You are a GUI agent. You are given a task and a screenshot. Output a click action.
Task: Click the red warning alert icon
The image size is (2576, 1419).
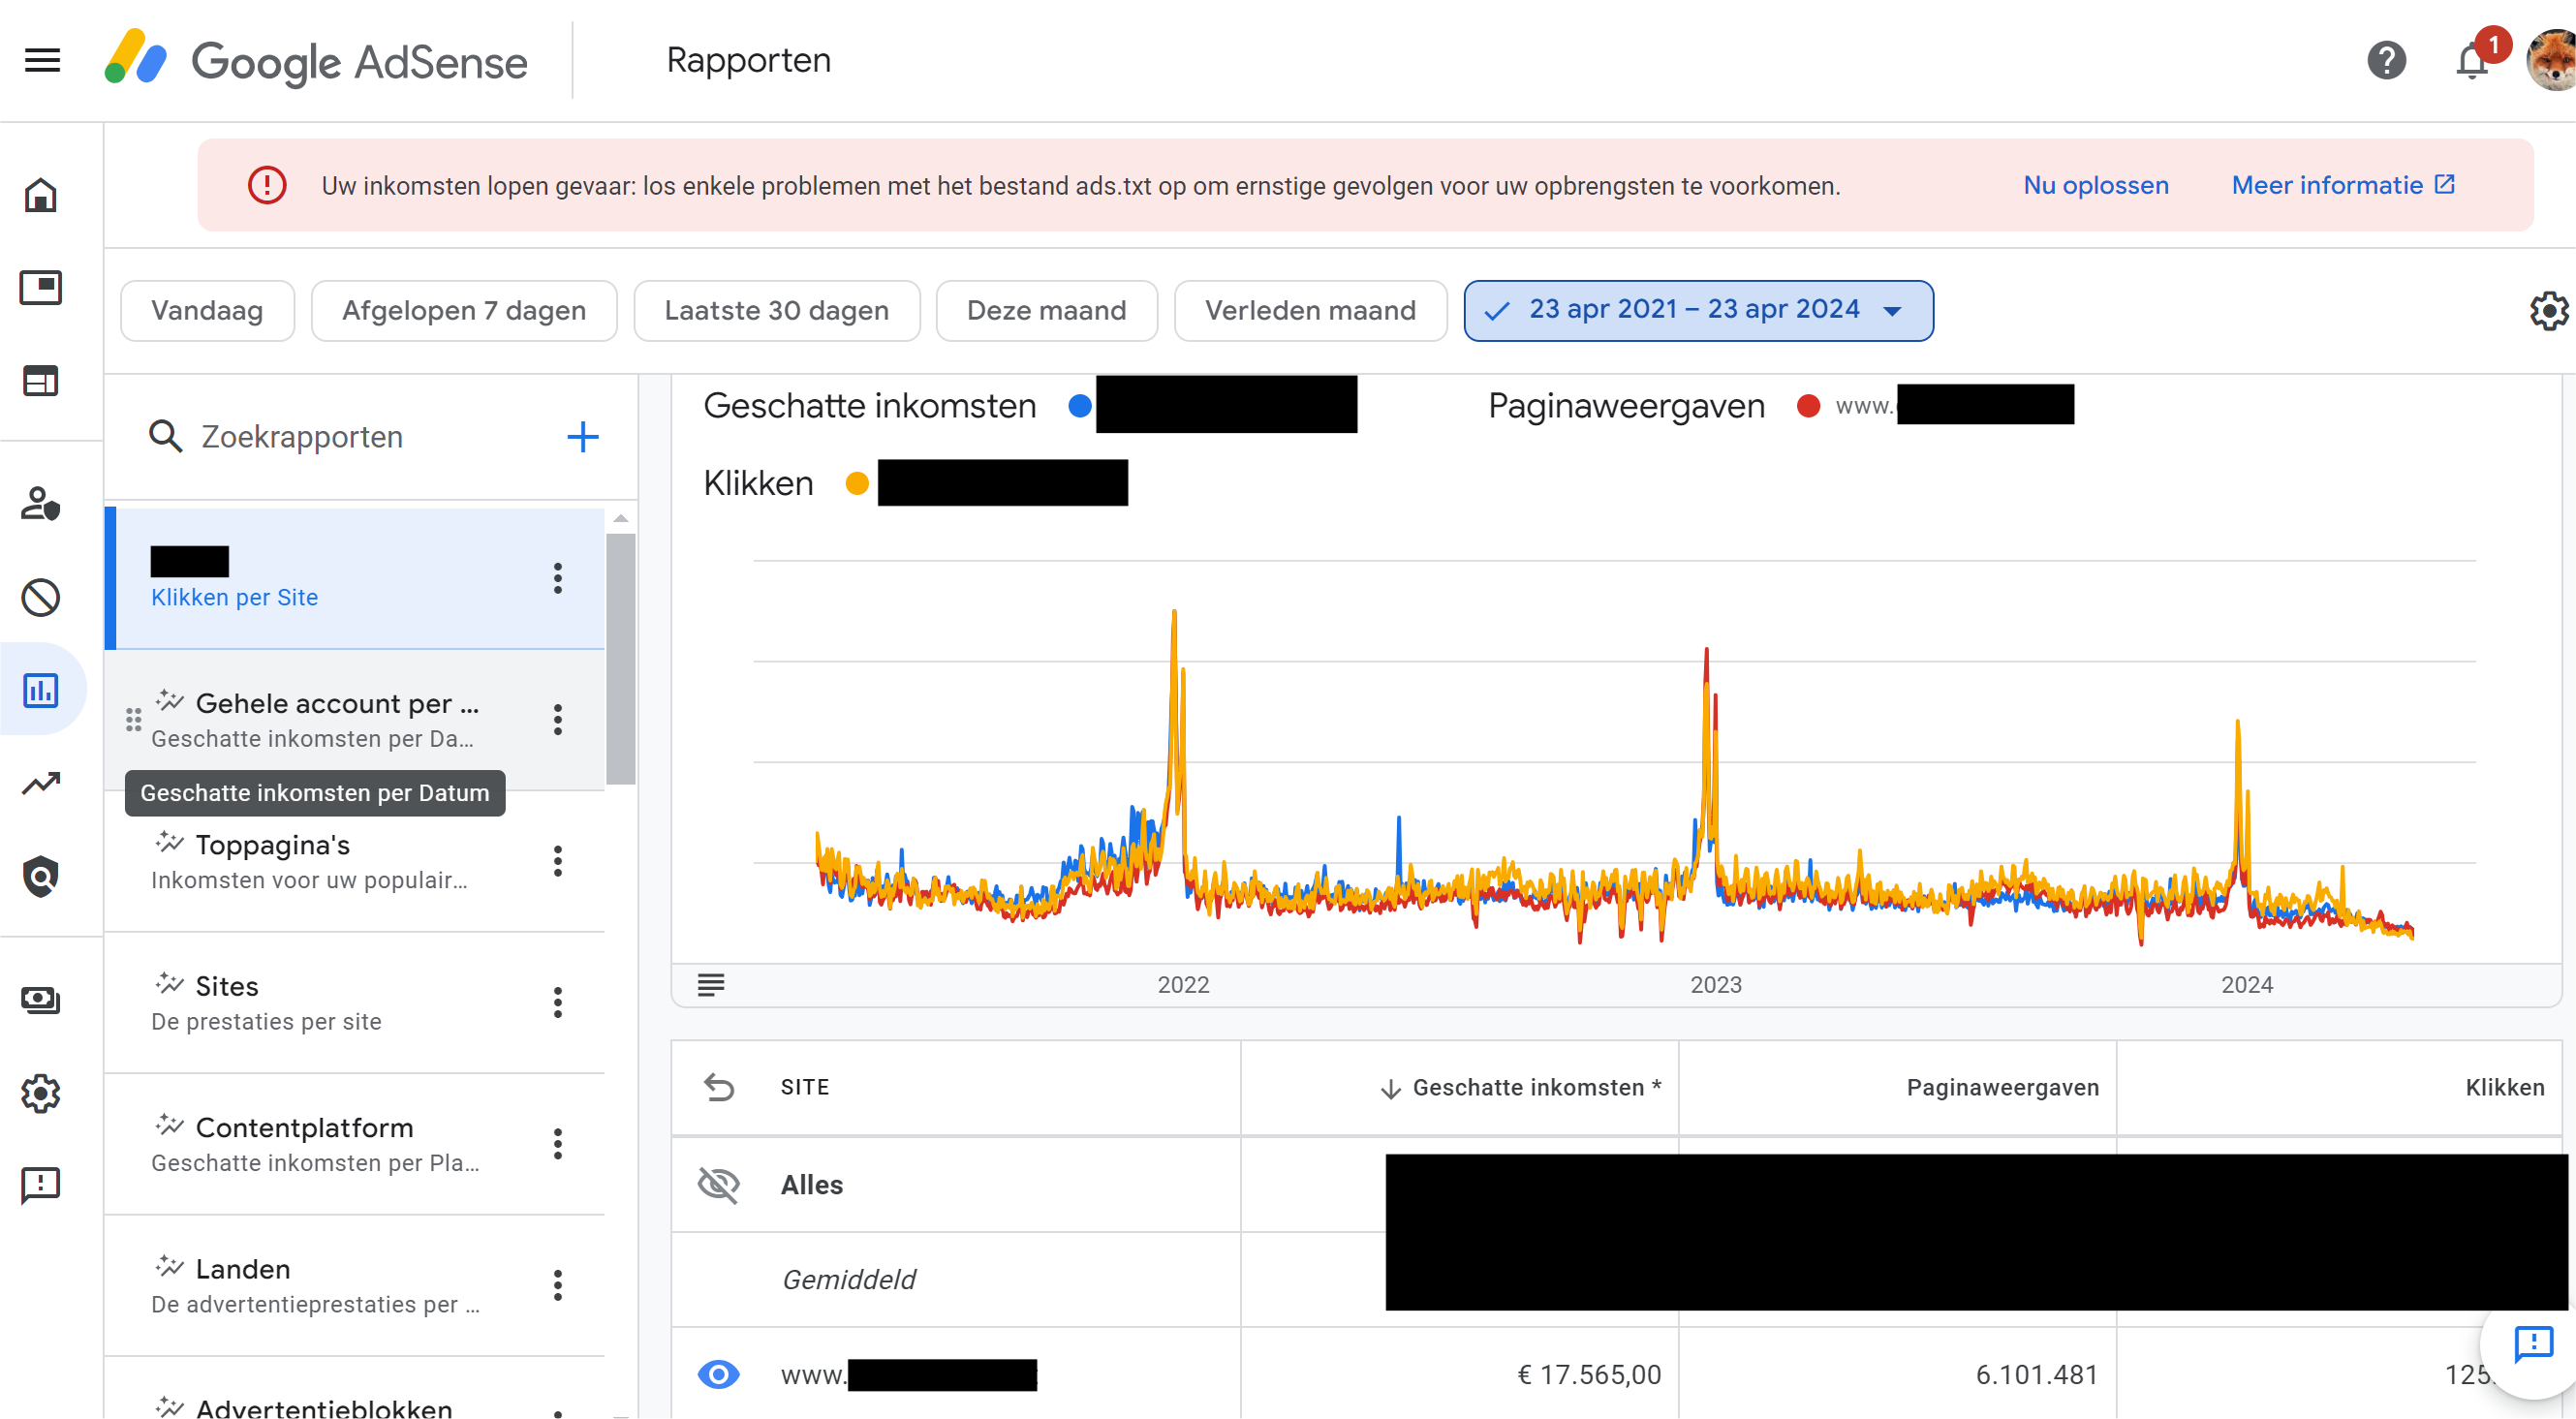[x=267, y=185]
